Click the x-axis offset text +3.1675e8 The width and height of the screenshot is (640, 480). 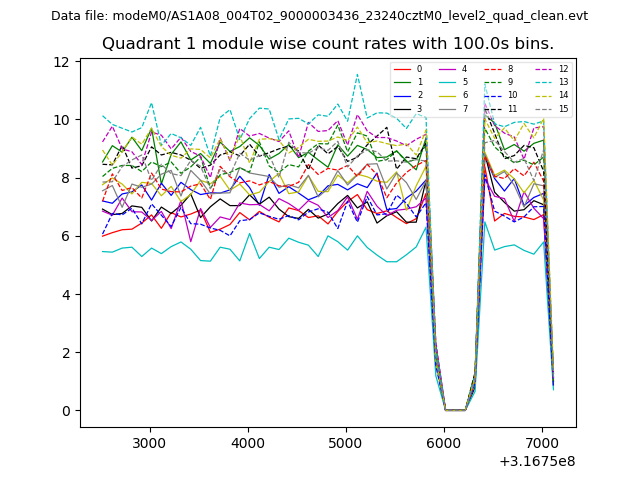535,462
